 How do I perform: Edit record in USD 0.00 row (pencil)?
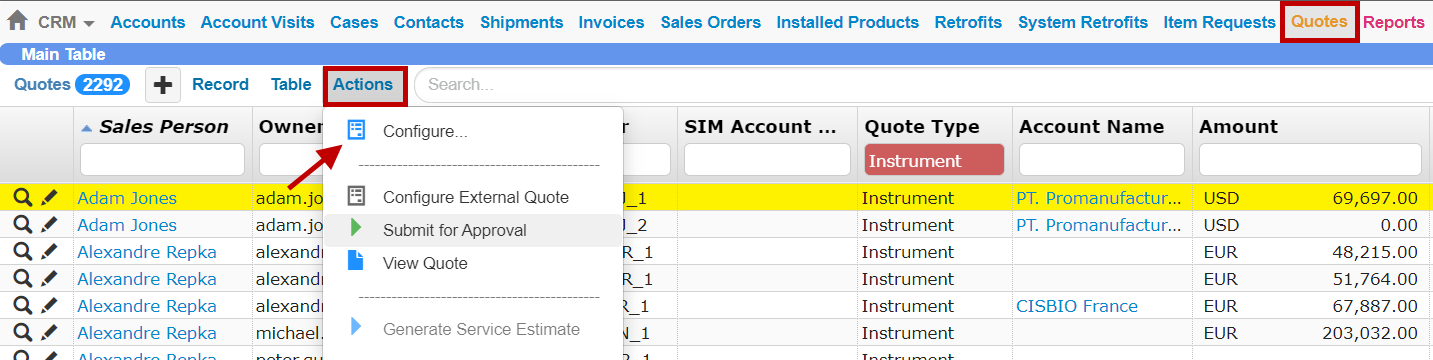coord(49,225)
